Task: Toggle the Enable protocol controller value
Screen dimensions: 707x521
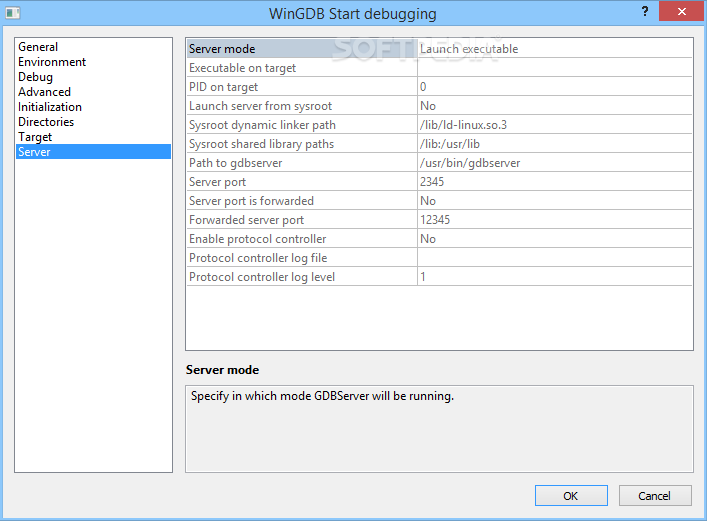Action: point(554,239)
